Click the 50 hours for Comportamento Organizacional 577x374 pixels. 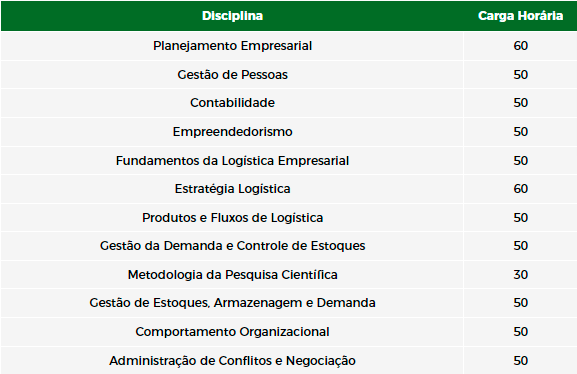(x=520, y=332)
